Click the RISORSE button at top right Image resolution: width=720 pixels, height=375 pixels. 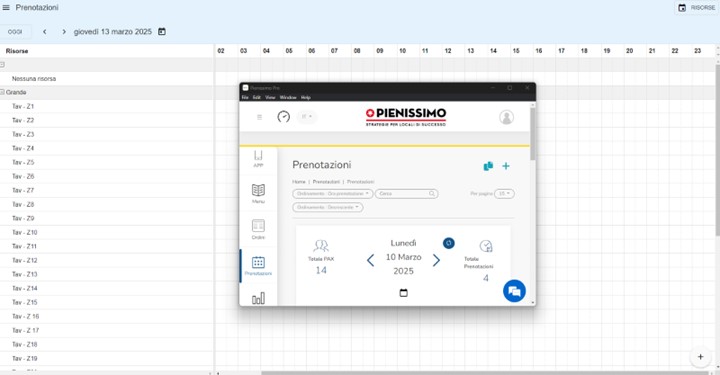click(697, 8)
